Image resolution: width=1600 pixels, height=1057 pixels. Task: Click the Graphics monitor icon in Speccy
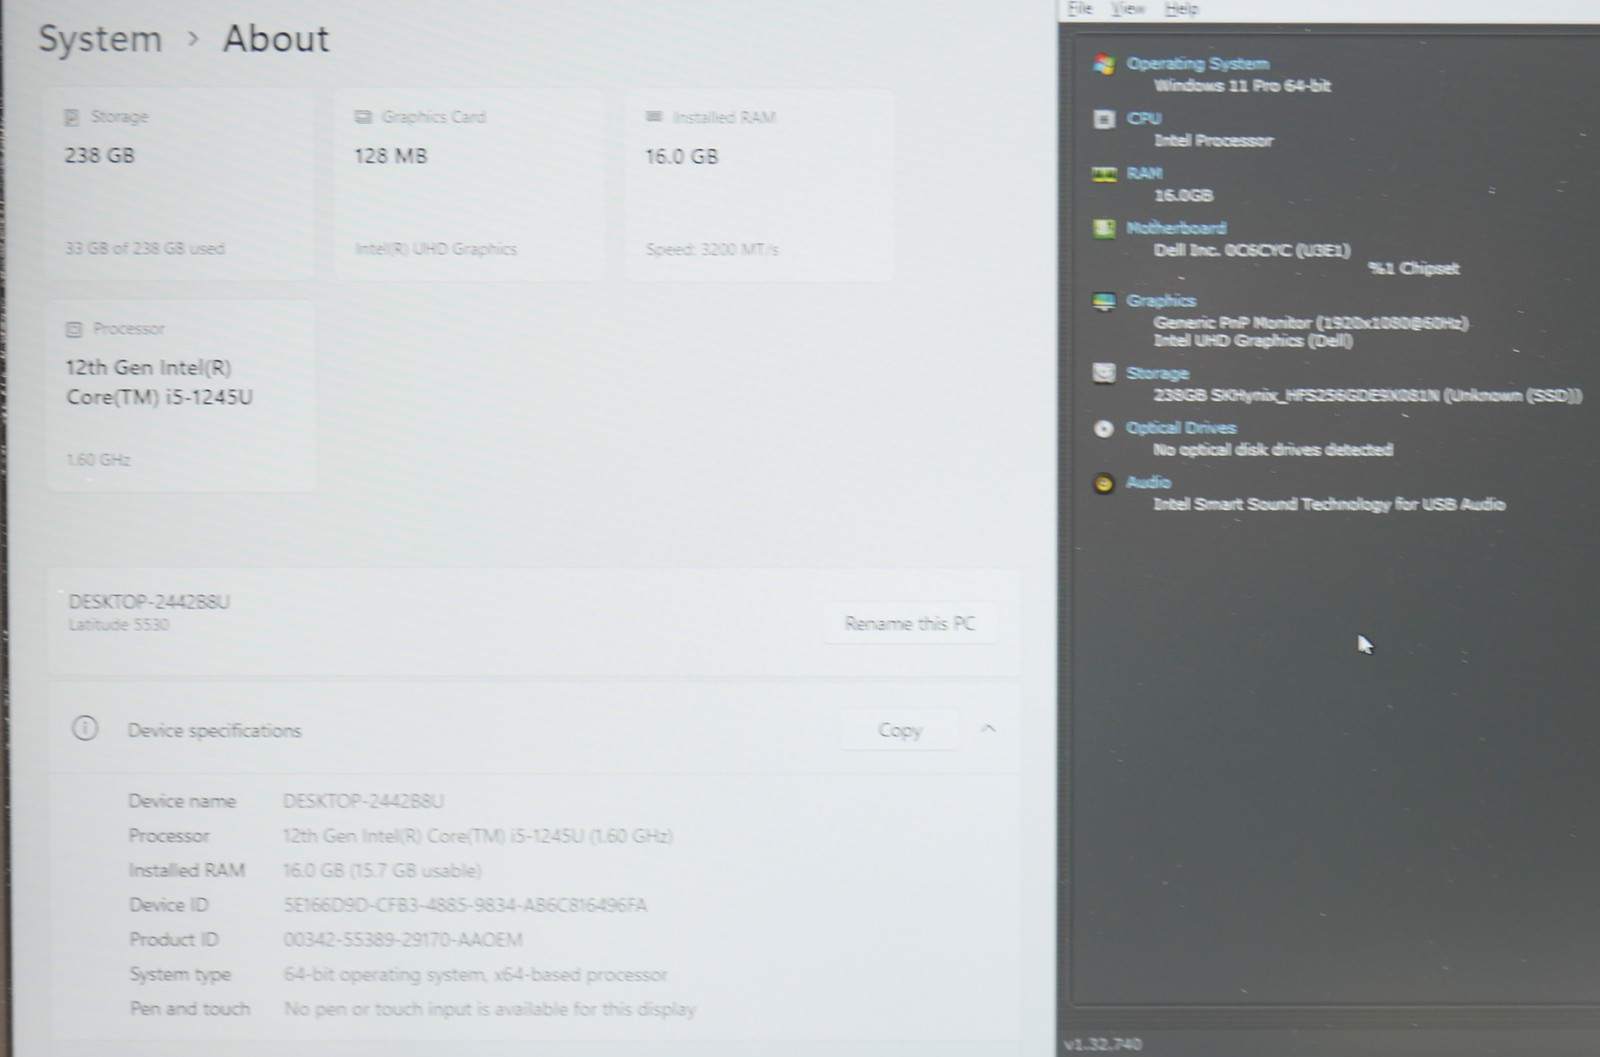(x=1104, y=301)
